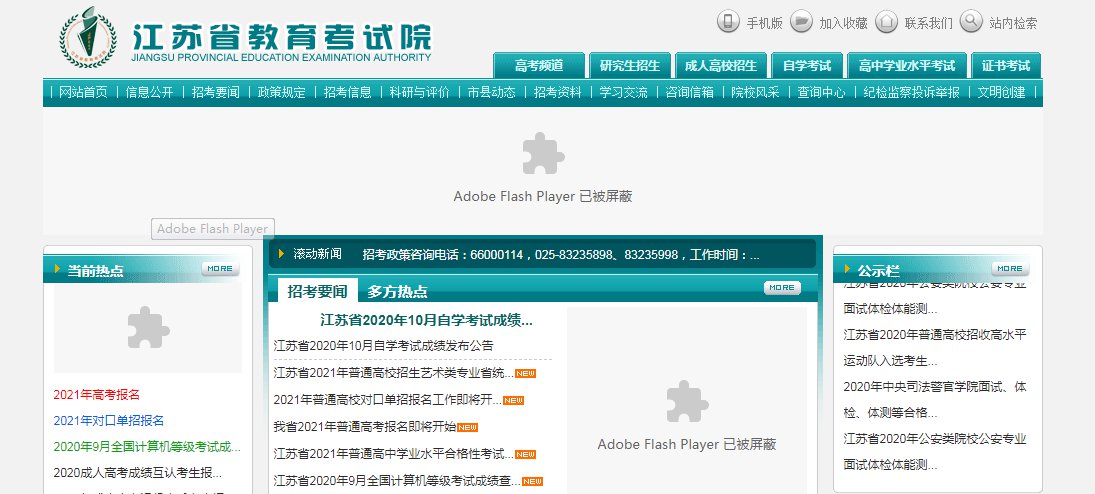Open 2021年普通高校对口单招报名工作即将开... article
The height and width of the screenshot is (494, 1095).
tap(388, 400)
